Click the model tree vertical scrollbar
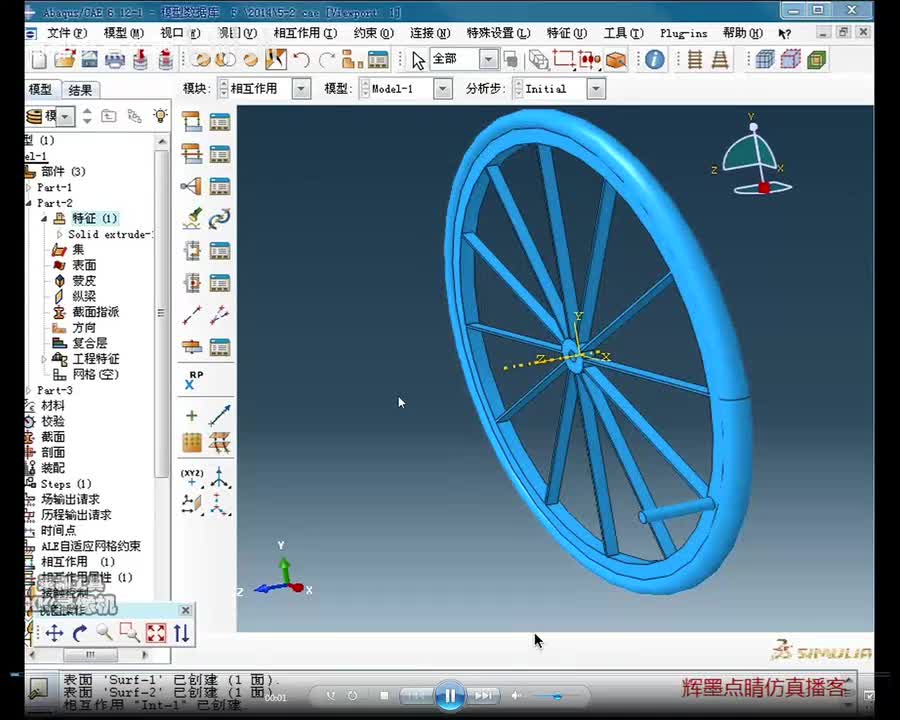The height and width of the screenshot is (720, 900). click(x=162, y=313)
